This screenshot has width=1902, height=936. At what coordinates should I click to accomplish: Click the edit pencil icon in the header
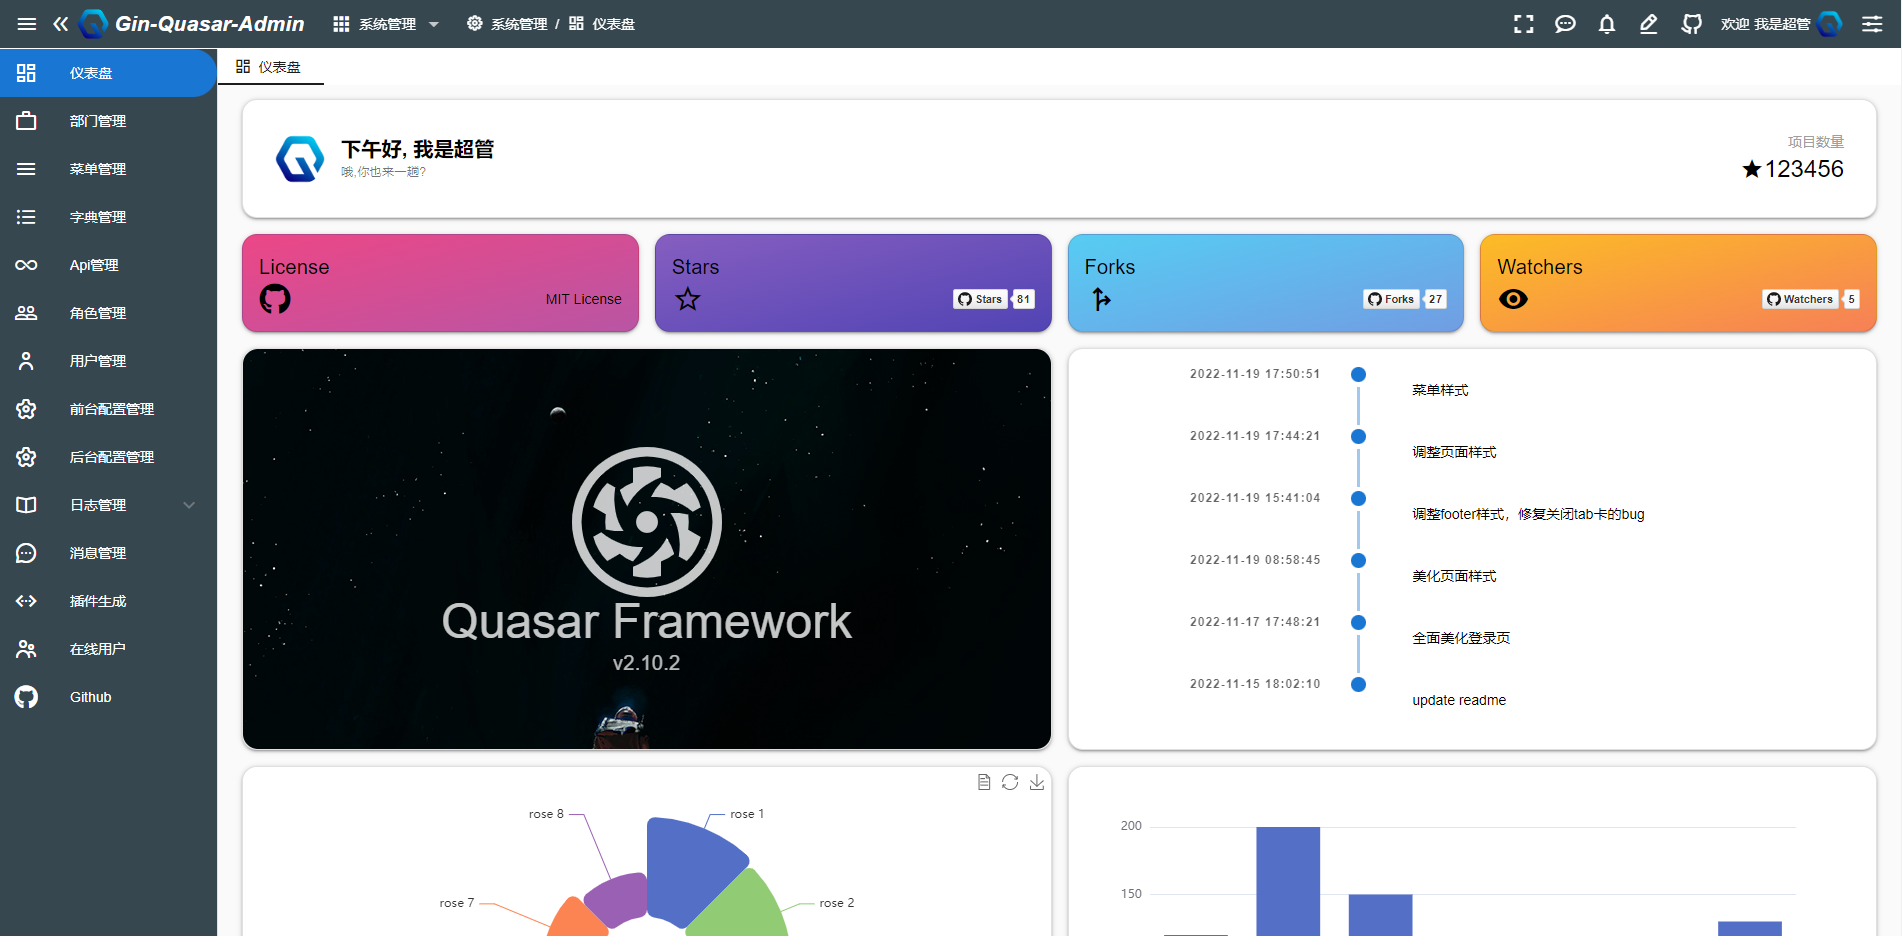pos(1649,24)
